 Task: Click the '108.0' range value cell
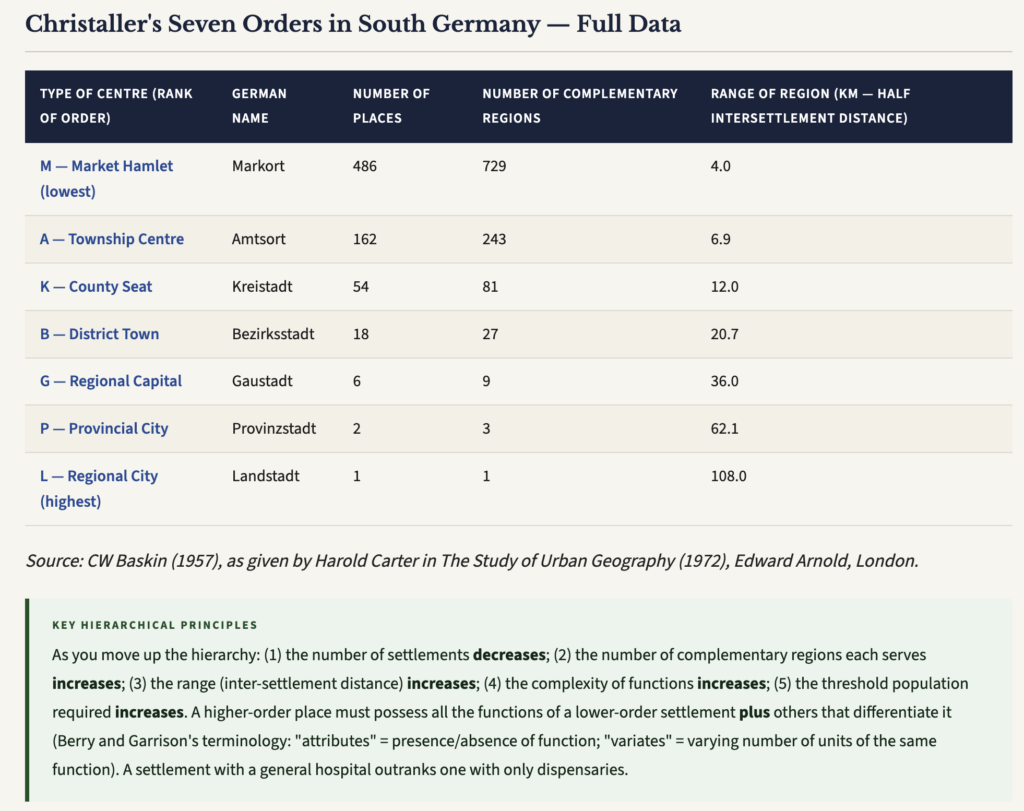pyautogui.click(x=728, y=476)
